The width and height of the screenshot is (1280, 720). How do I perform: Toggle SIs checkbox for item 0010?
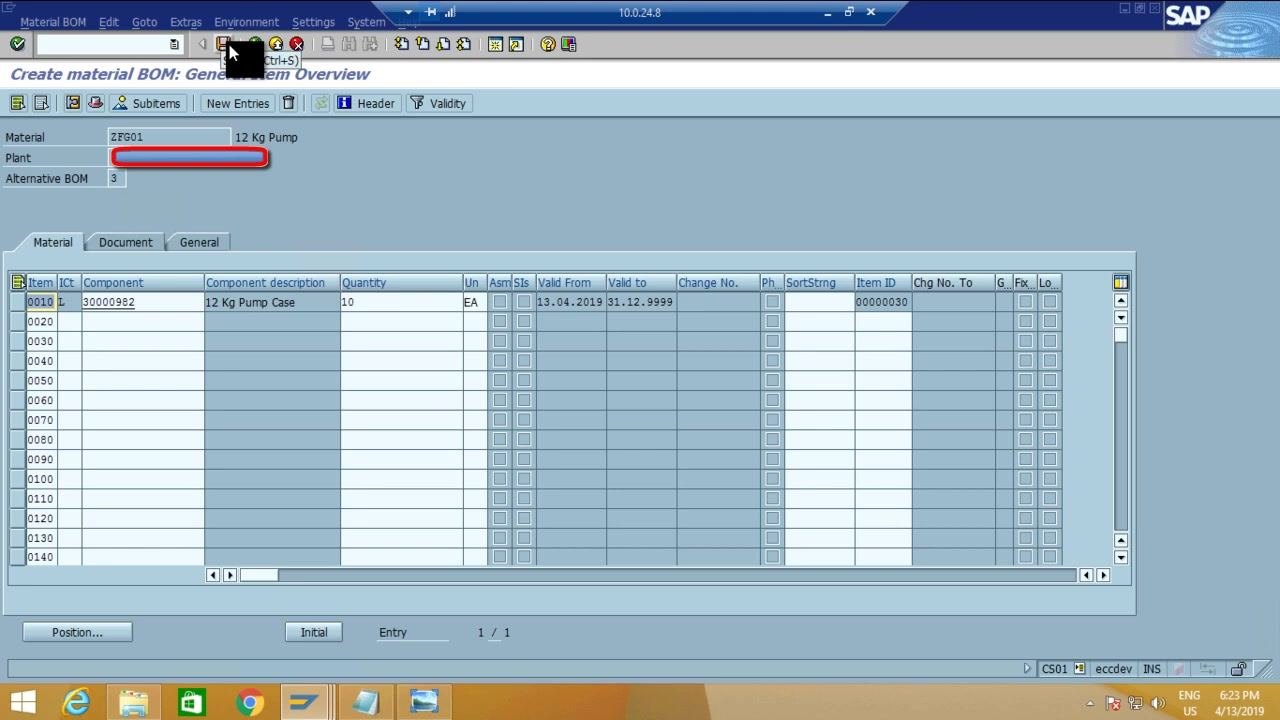(x=524, y=302)
